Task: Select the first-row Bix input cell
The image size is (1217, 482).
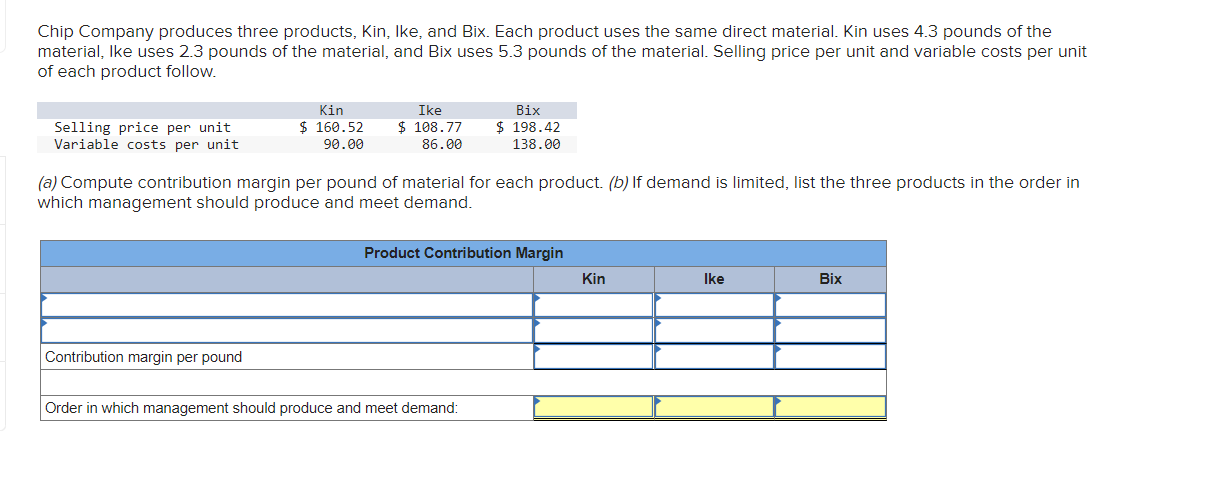Action: [x=830, y=305]
